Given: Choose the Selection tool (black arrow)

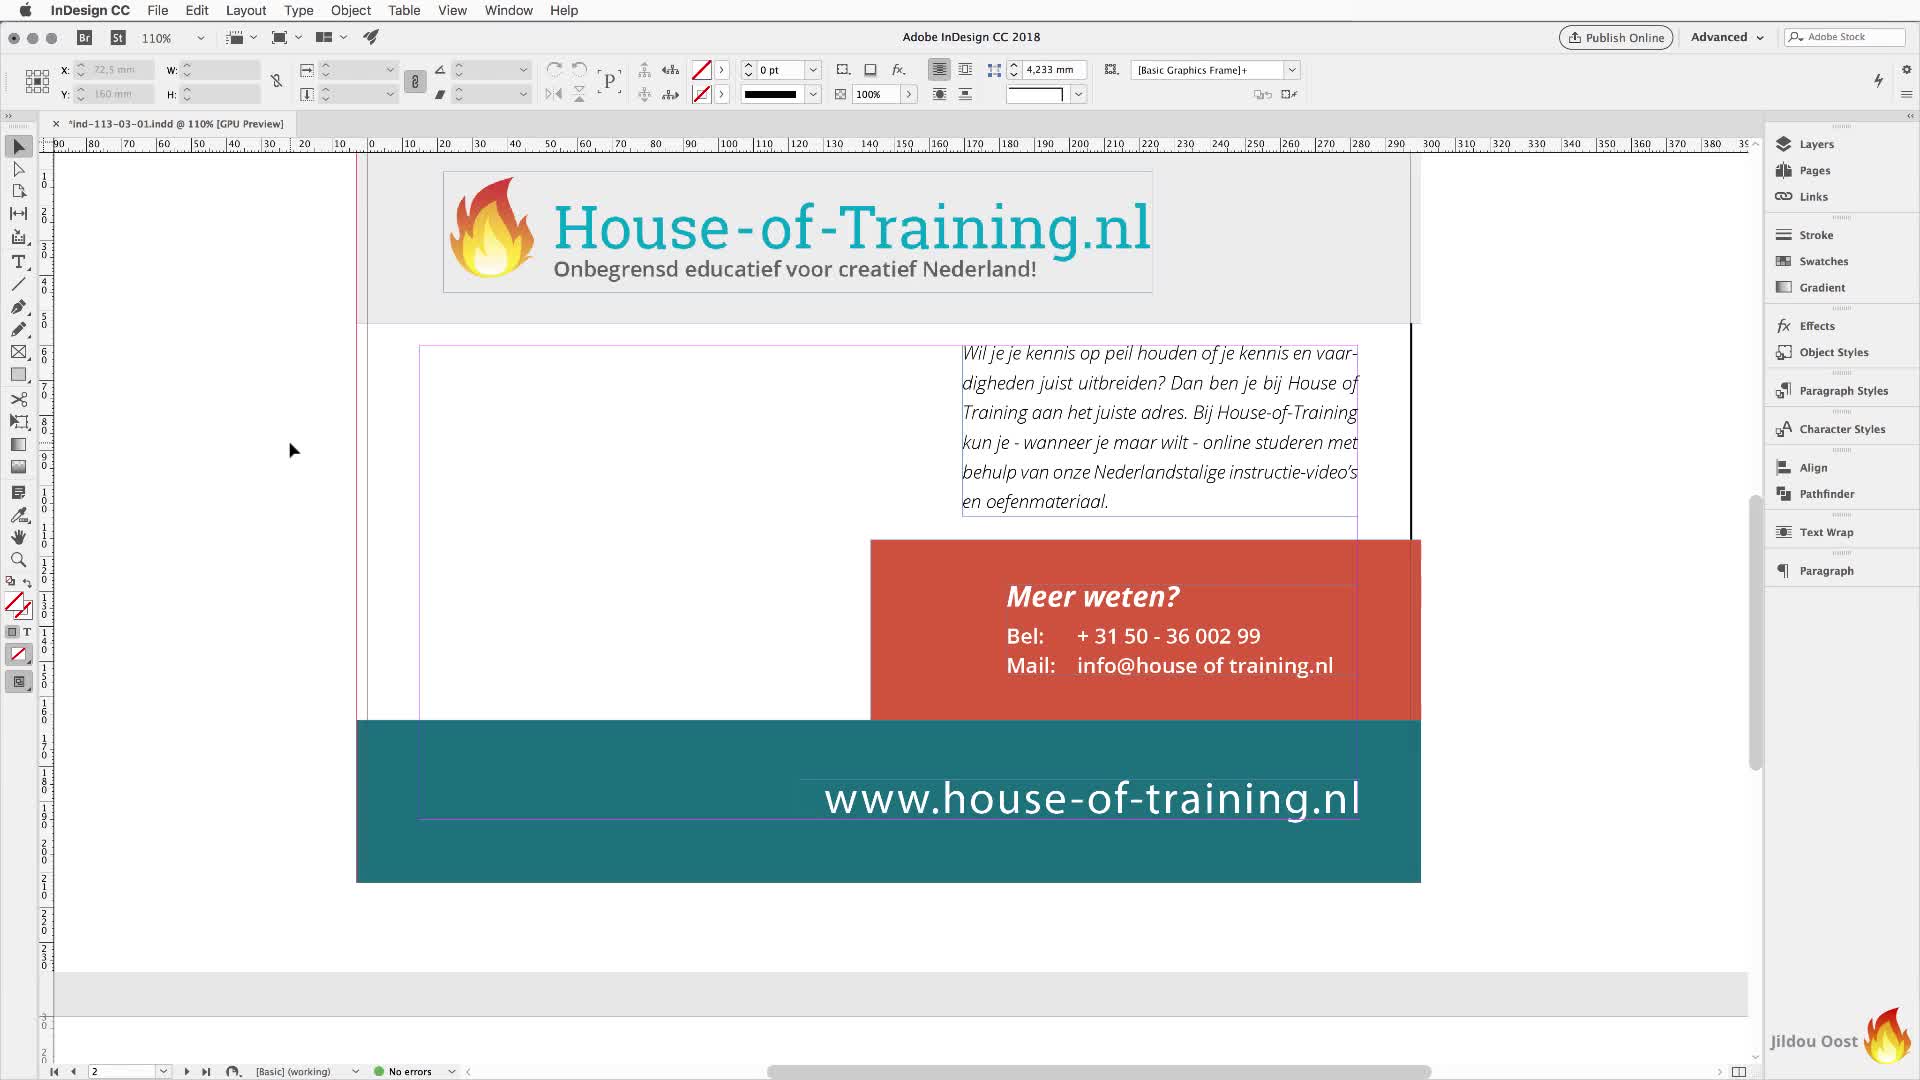Looking at the screenshot, I should 18,147.
